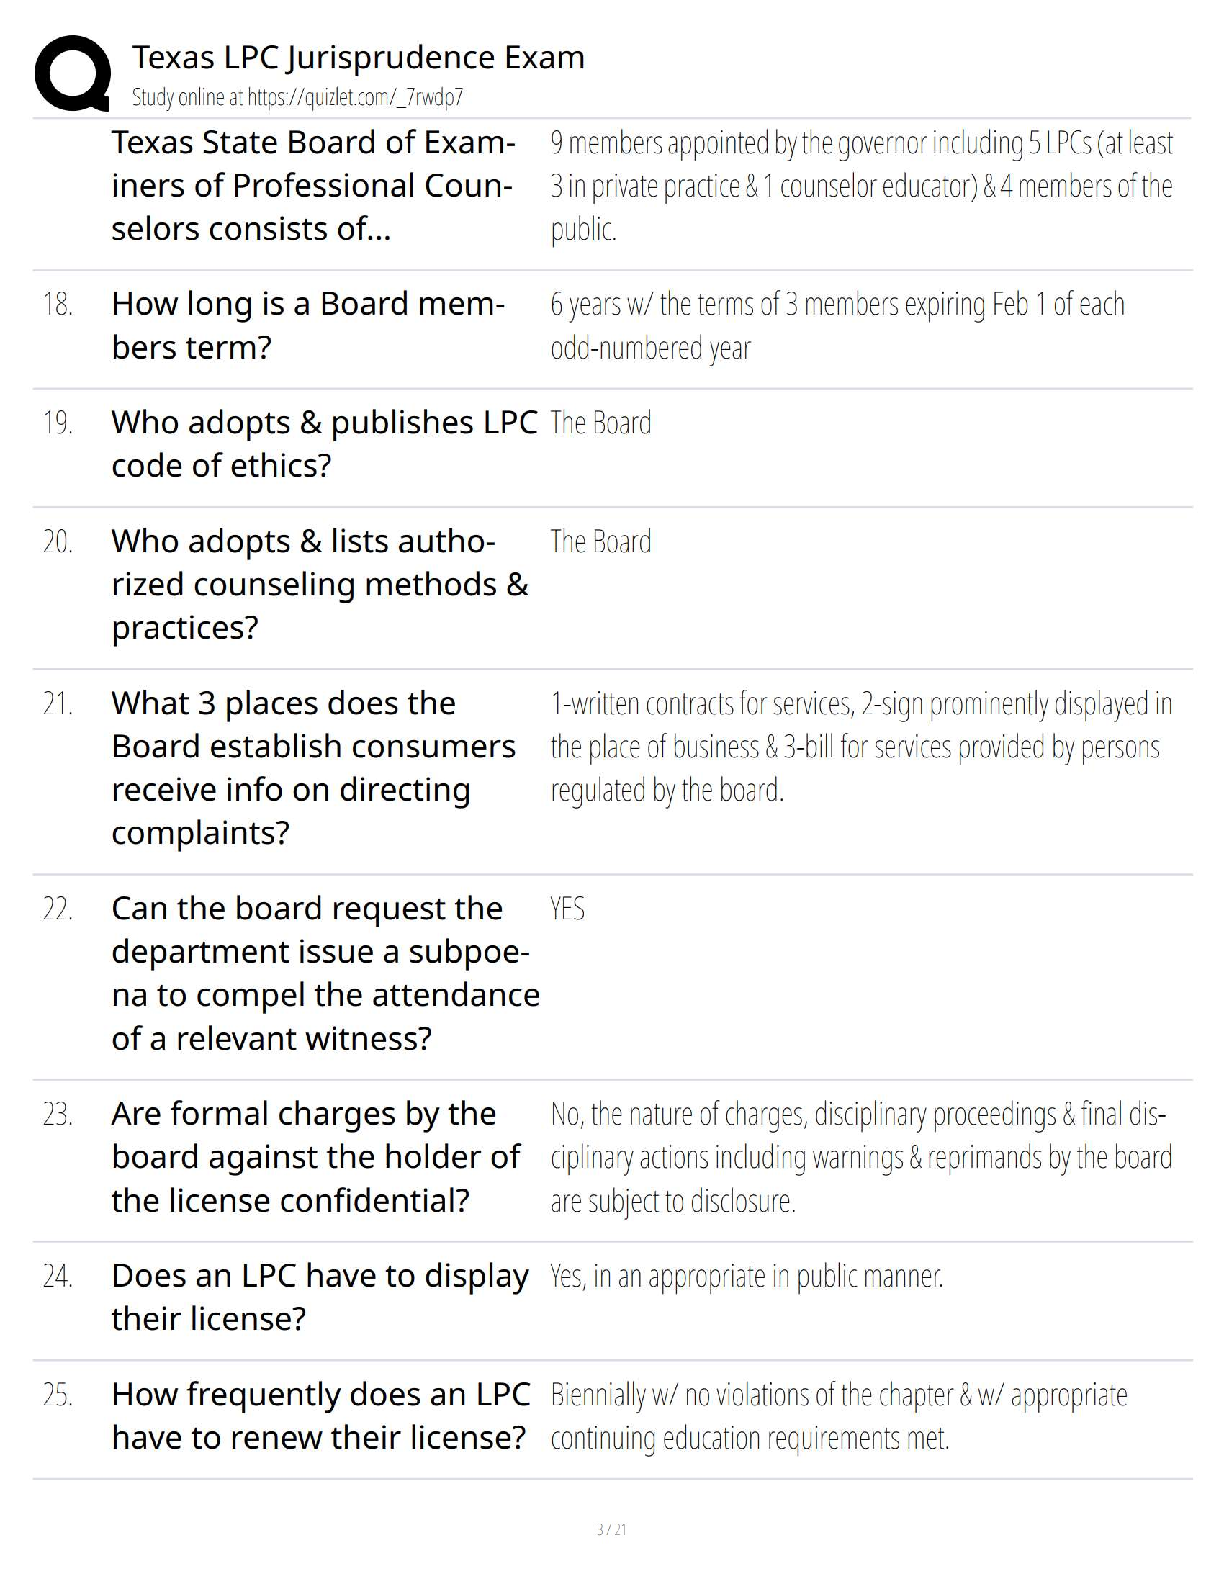Click the renew their license question
1224x1584 pixels.
click(x=320, y=1415)
